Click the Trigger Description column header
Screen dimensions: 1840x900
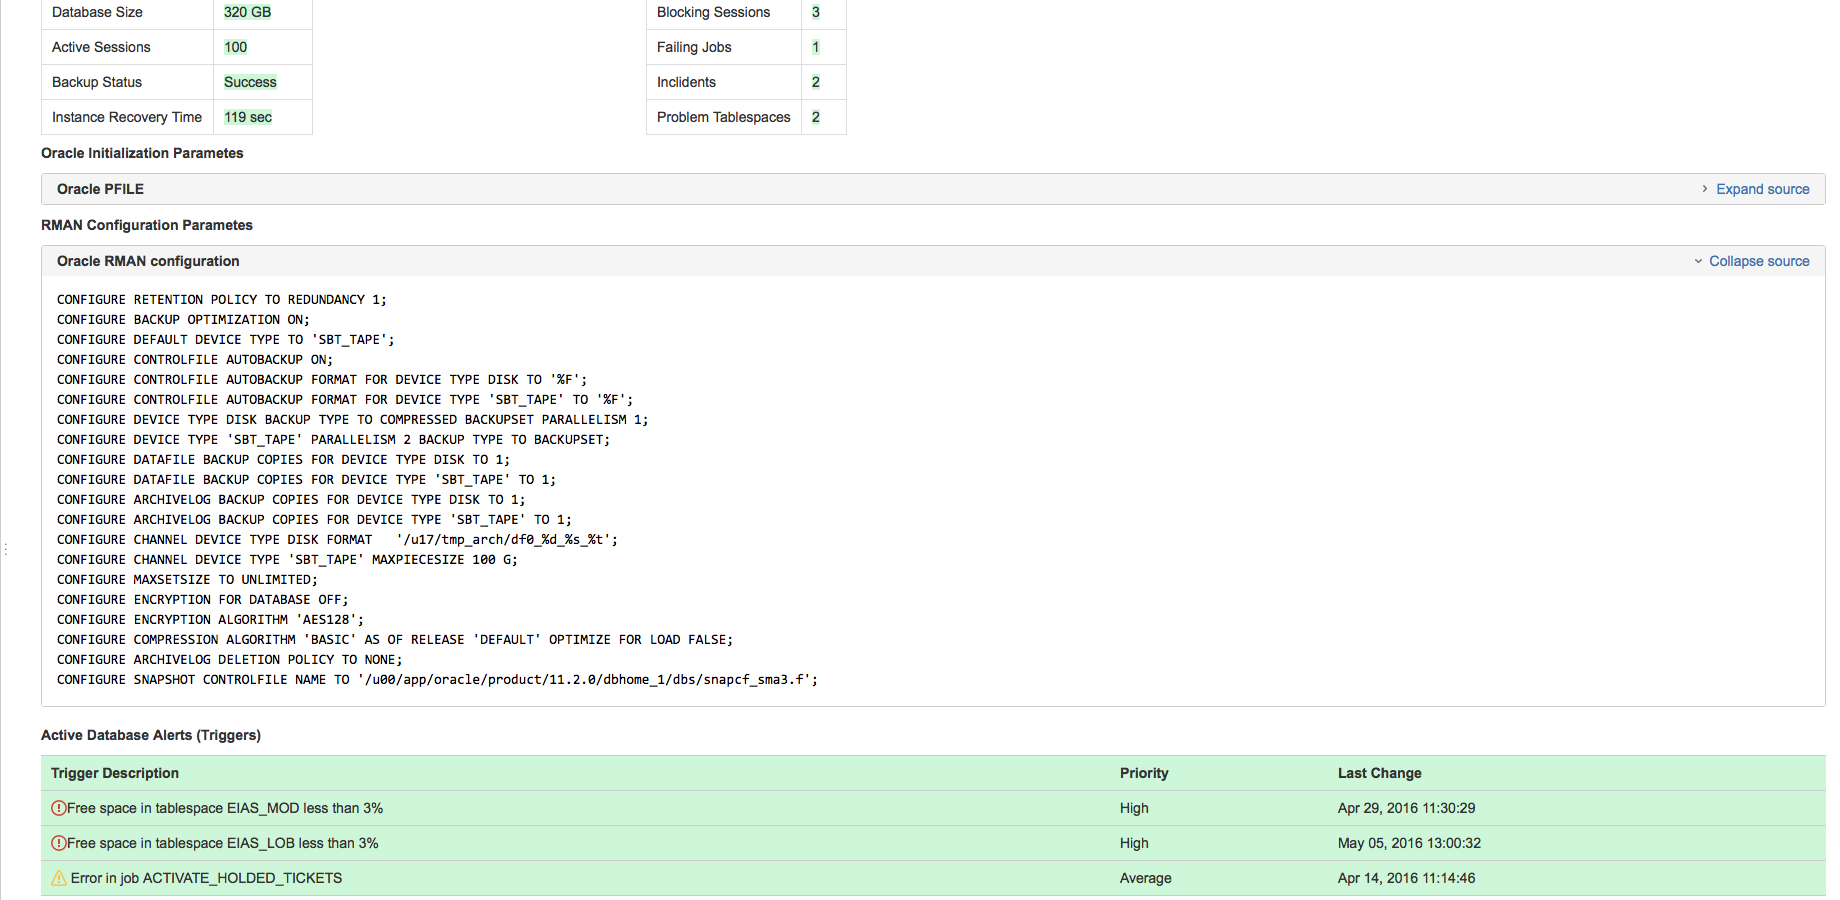pos(115,773)
